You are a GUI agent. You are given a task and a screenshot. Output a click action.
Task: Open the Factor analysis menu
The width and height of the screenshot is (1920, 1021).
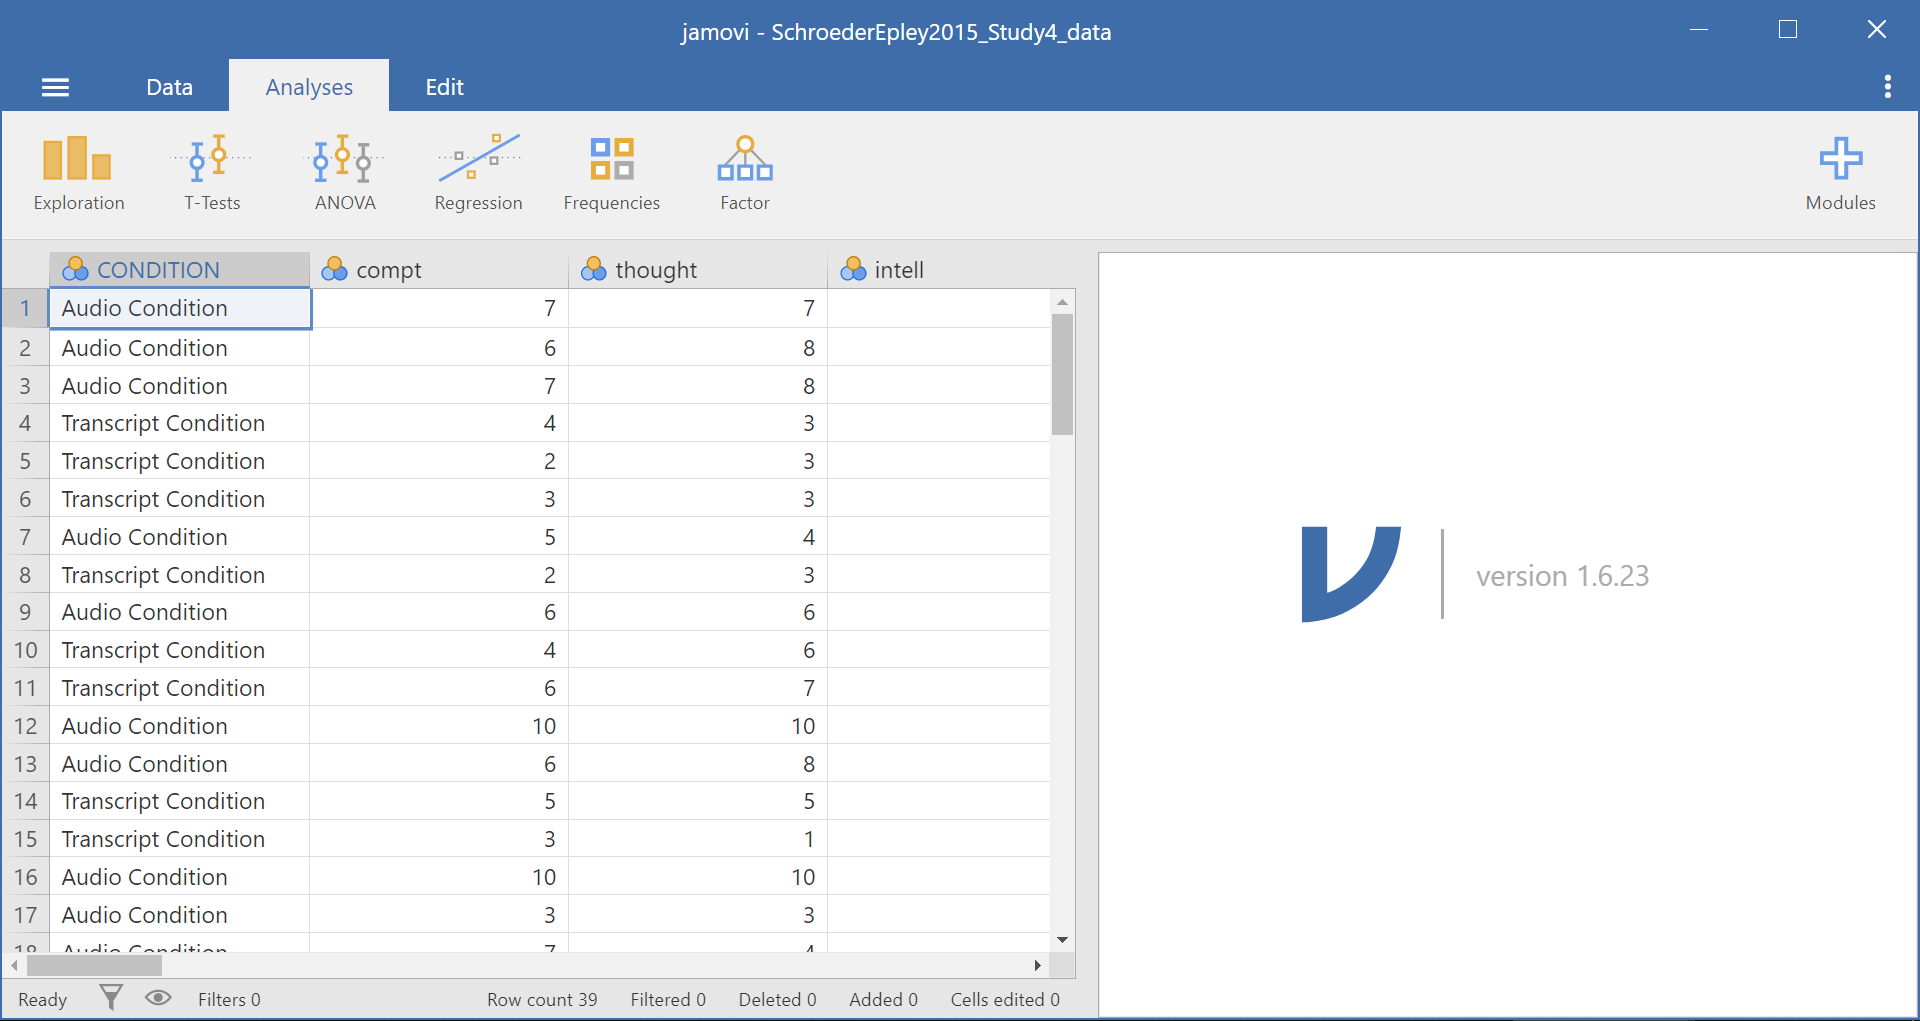pyautogui.click(x=745, y=174)
